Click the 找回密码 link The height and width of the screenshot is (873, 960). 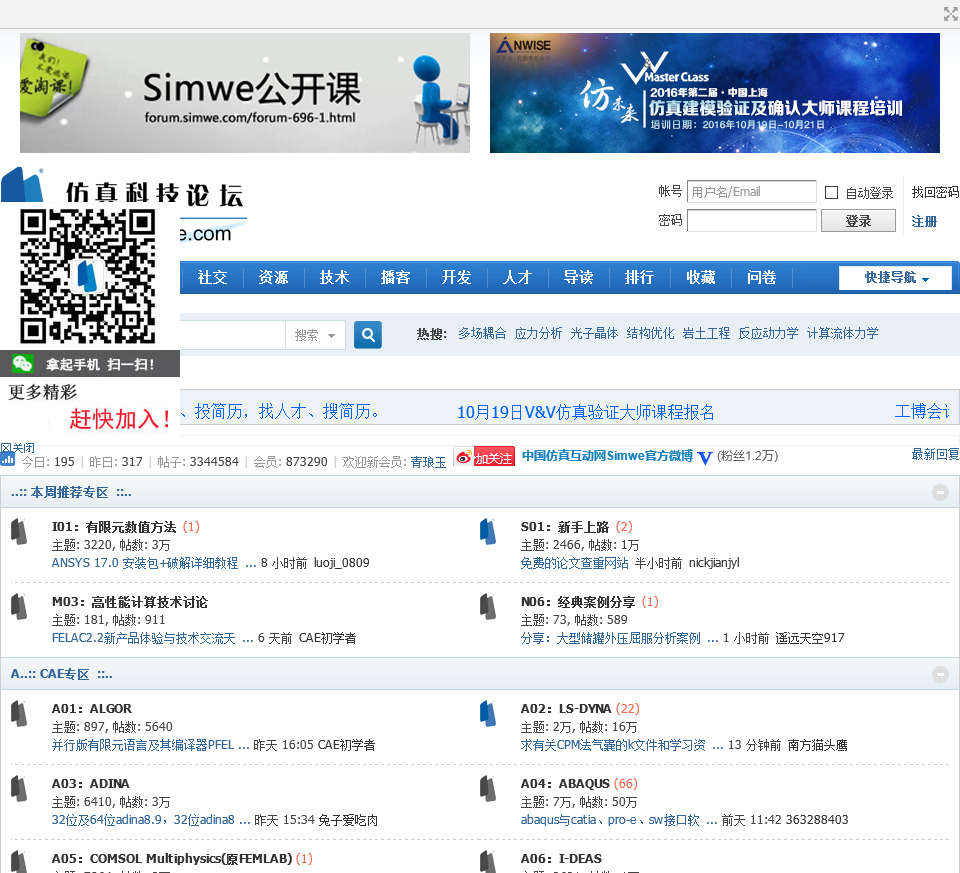(935, 192)
